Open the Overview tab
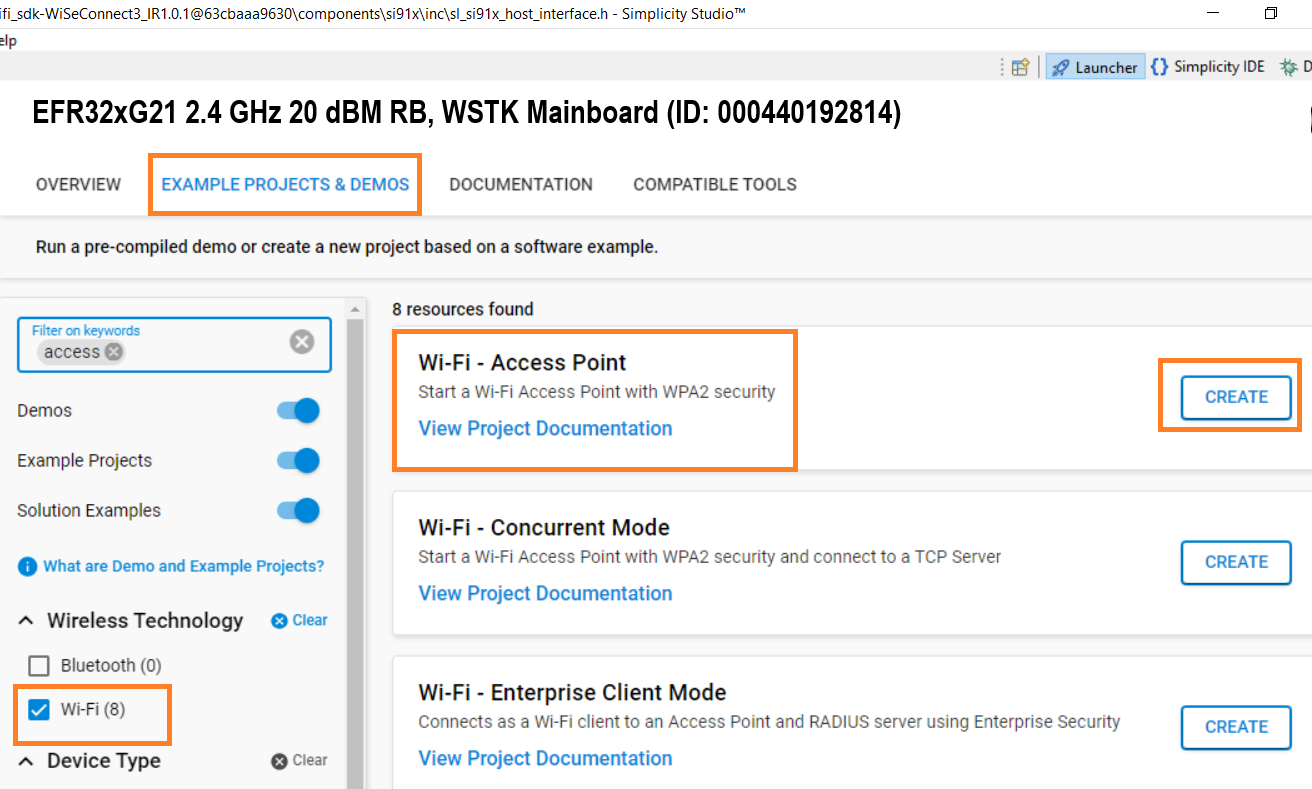The width and height of the screenshot is (1312, 789). (78, 184)
